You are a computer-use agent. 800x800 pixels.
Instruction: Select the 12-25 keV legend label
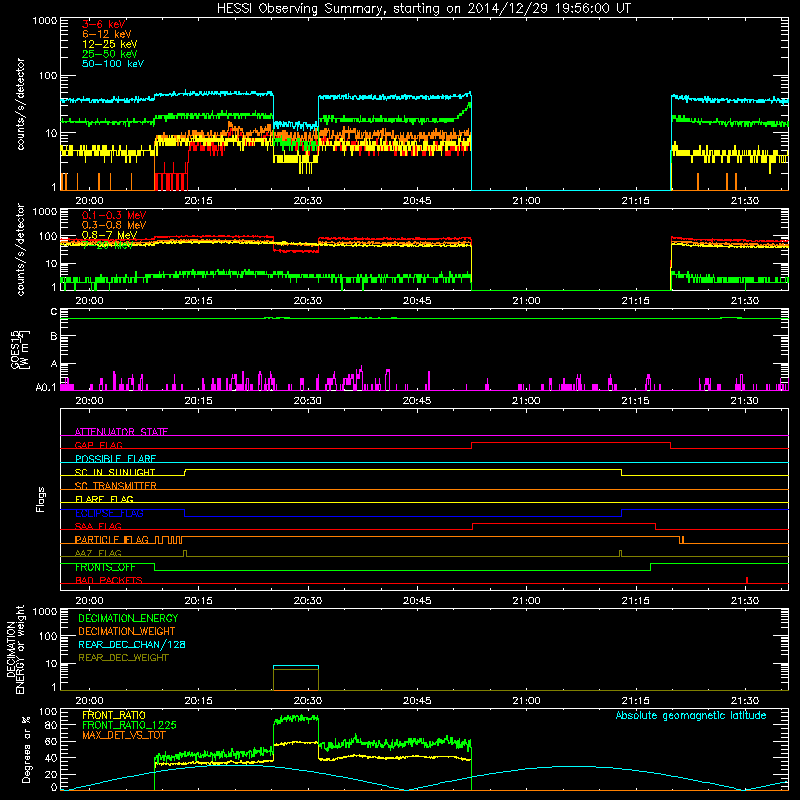pos(110,44)
